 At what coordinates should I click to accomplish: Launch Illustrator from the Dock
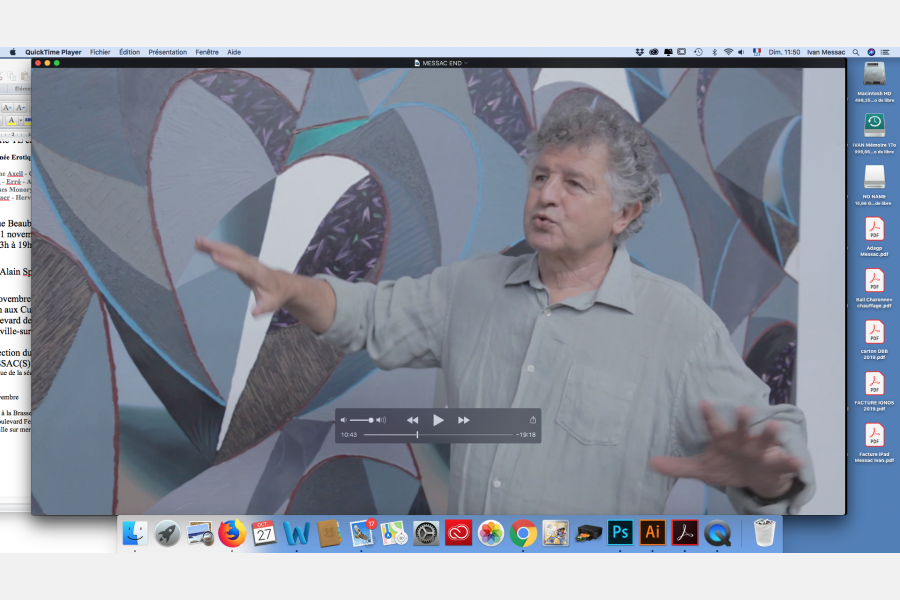click(652, 533)
